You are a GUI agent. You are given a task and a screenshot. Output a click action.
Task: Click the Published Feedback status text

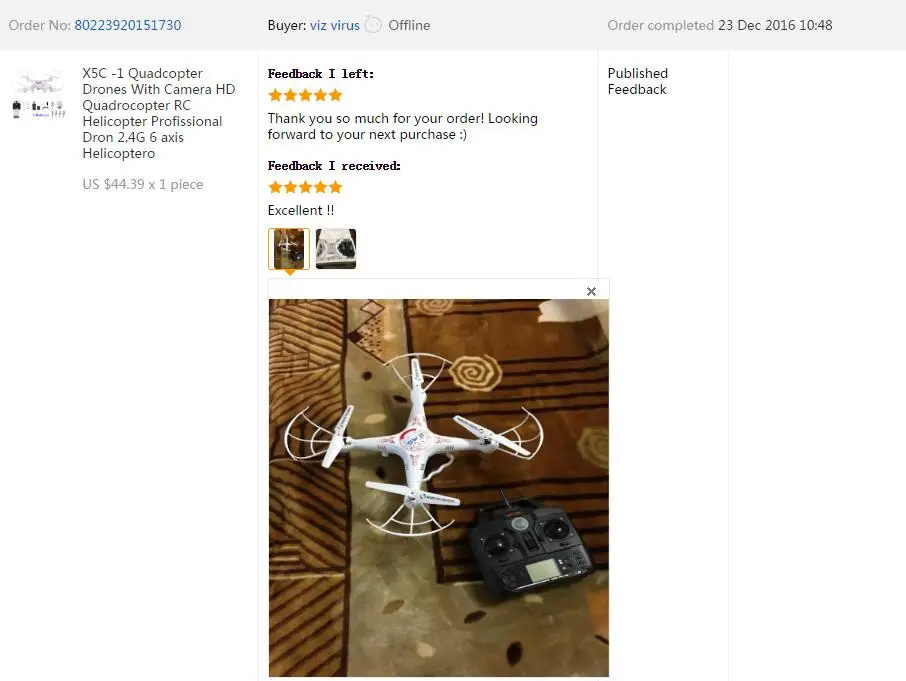click(x=637, y=81)
